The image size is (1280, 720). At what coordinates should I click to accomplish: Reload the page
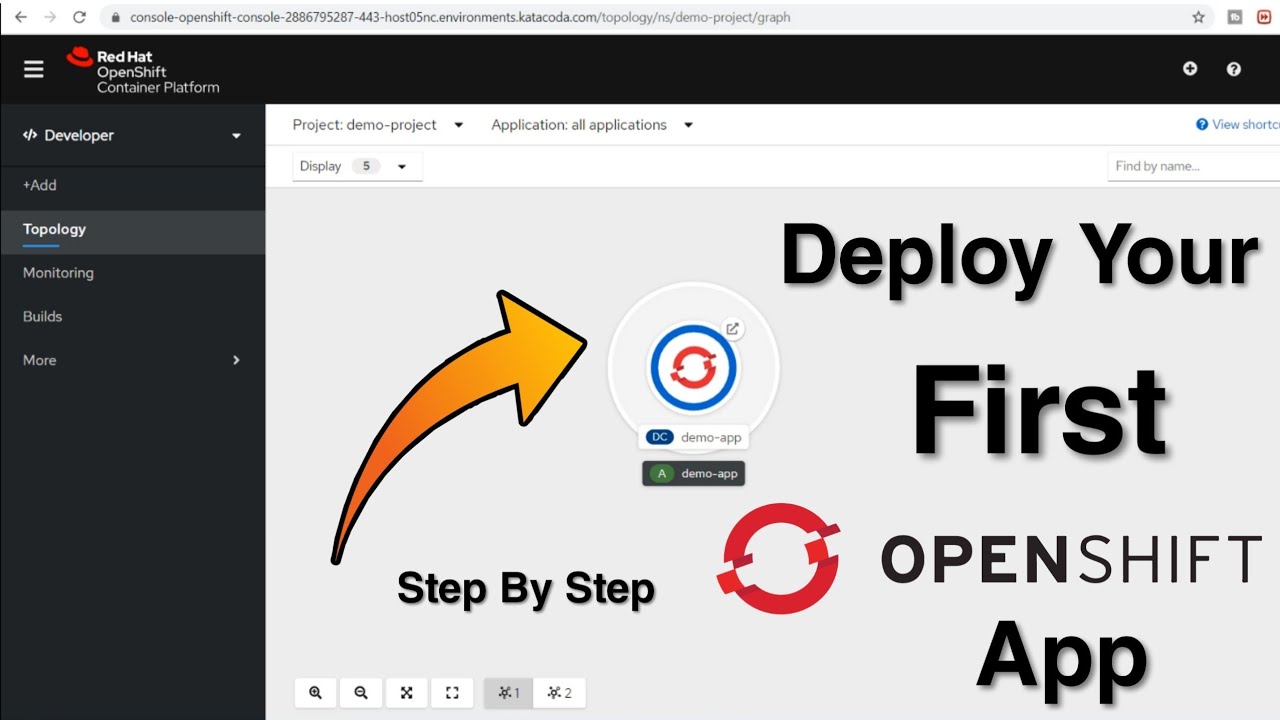80,17
